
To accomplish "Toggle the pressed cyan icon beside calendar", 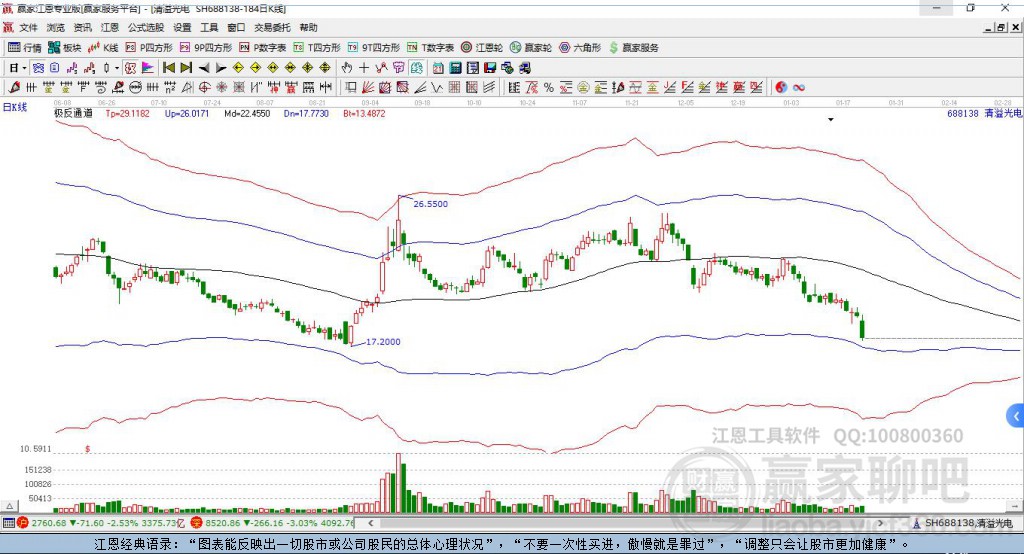I will coord(417,68).
